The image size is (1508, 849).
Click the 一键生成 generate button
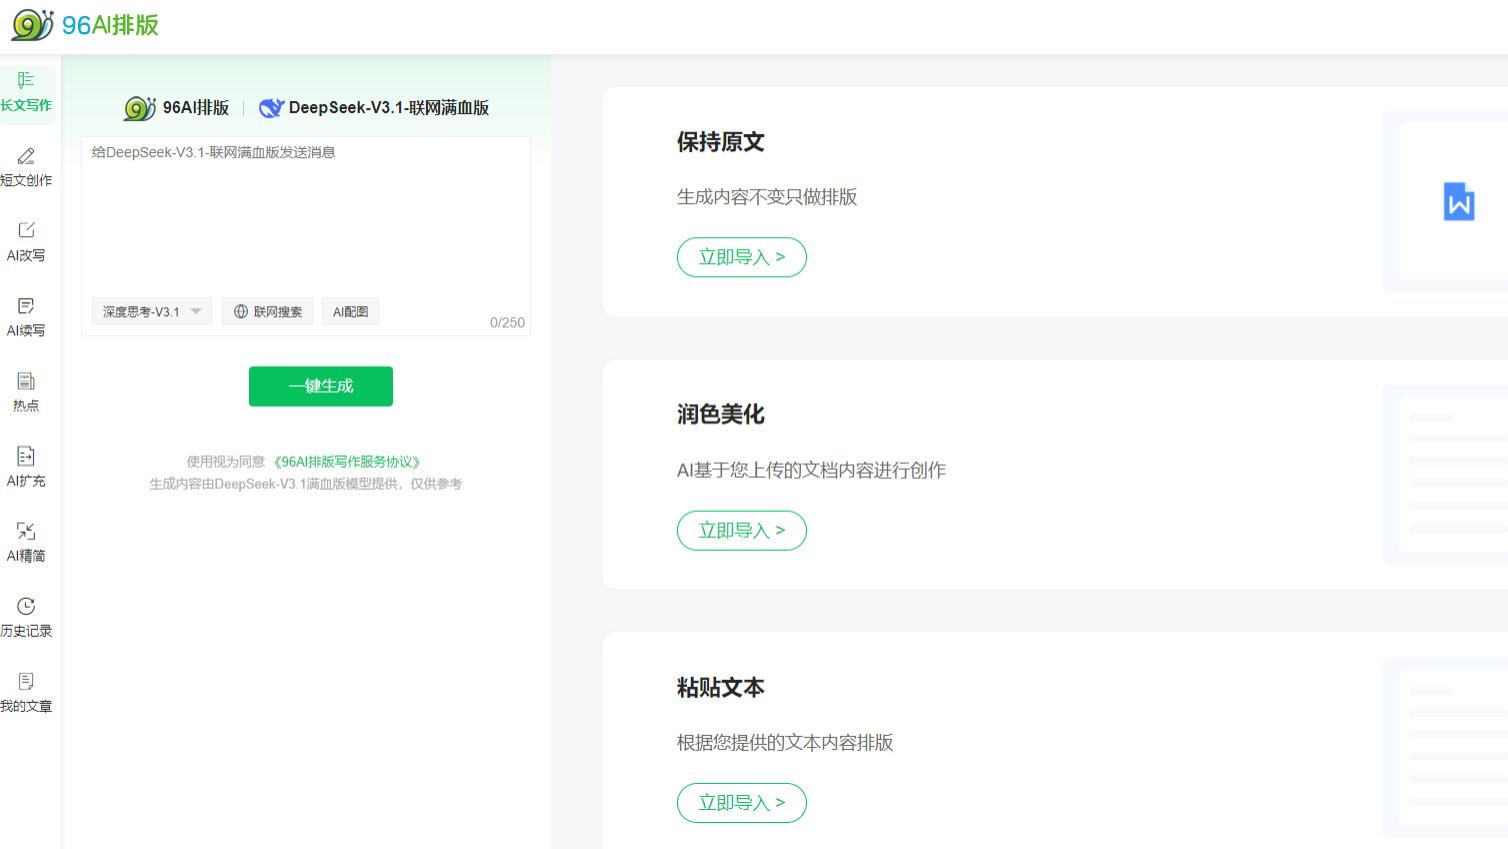(x=320, y=386)
